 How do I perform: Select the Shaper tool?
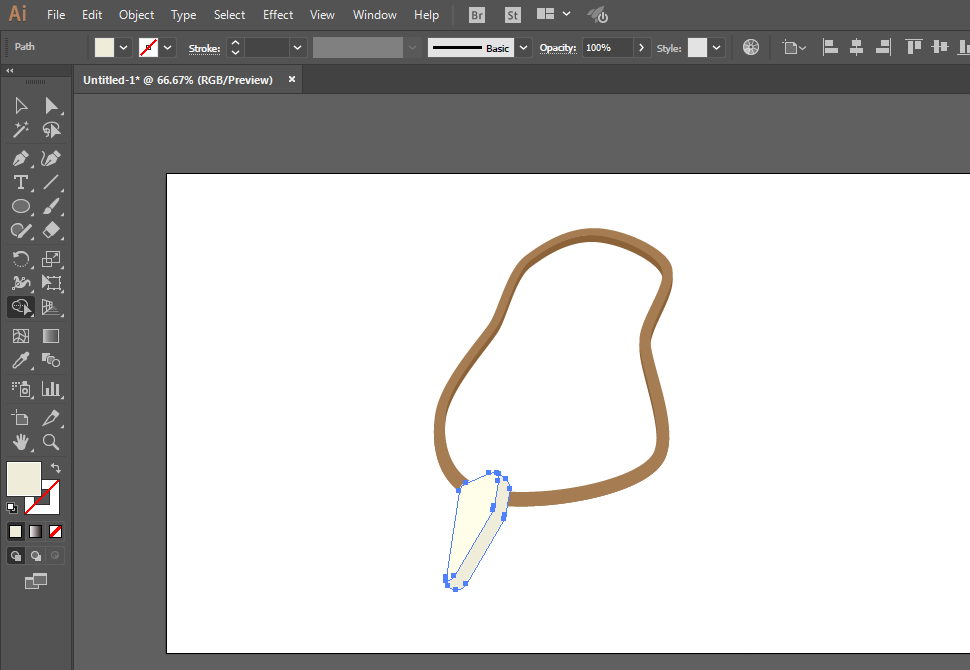pyautogui.click(x=21, y=230)
